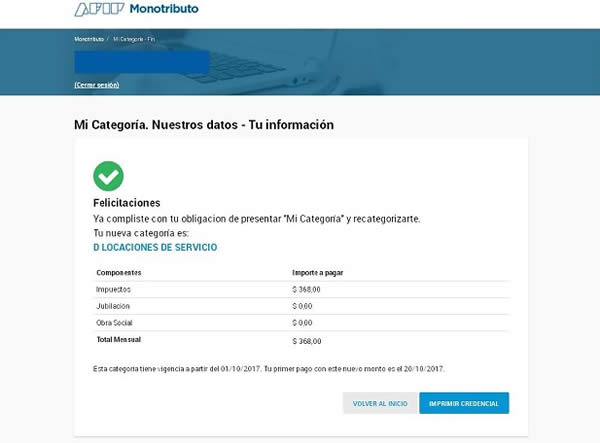Click the total $ 368,00 amount
This screenshot has height=443, width=600.
click(307, 341)
